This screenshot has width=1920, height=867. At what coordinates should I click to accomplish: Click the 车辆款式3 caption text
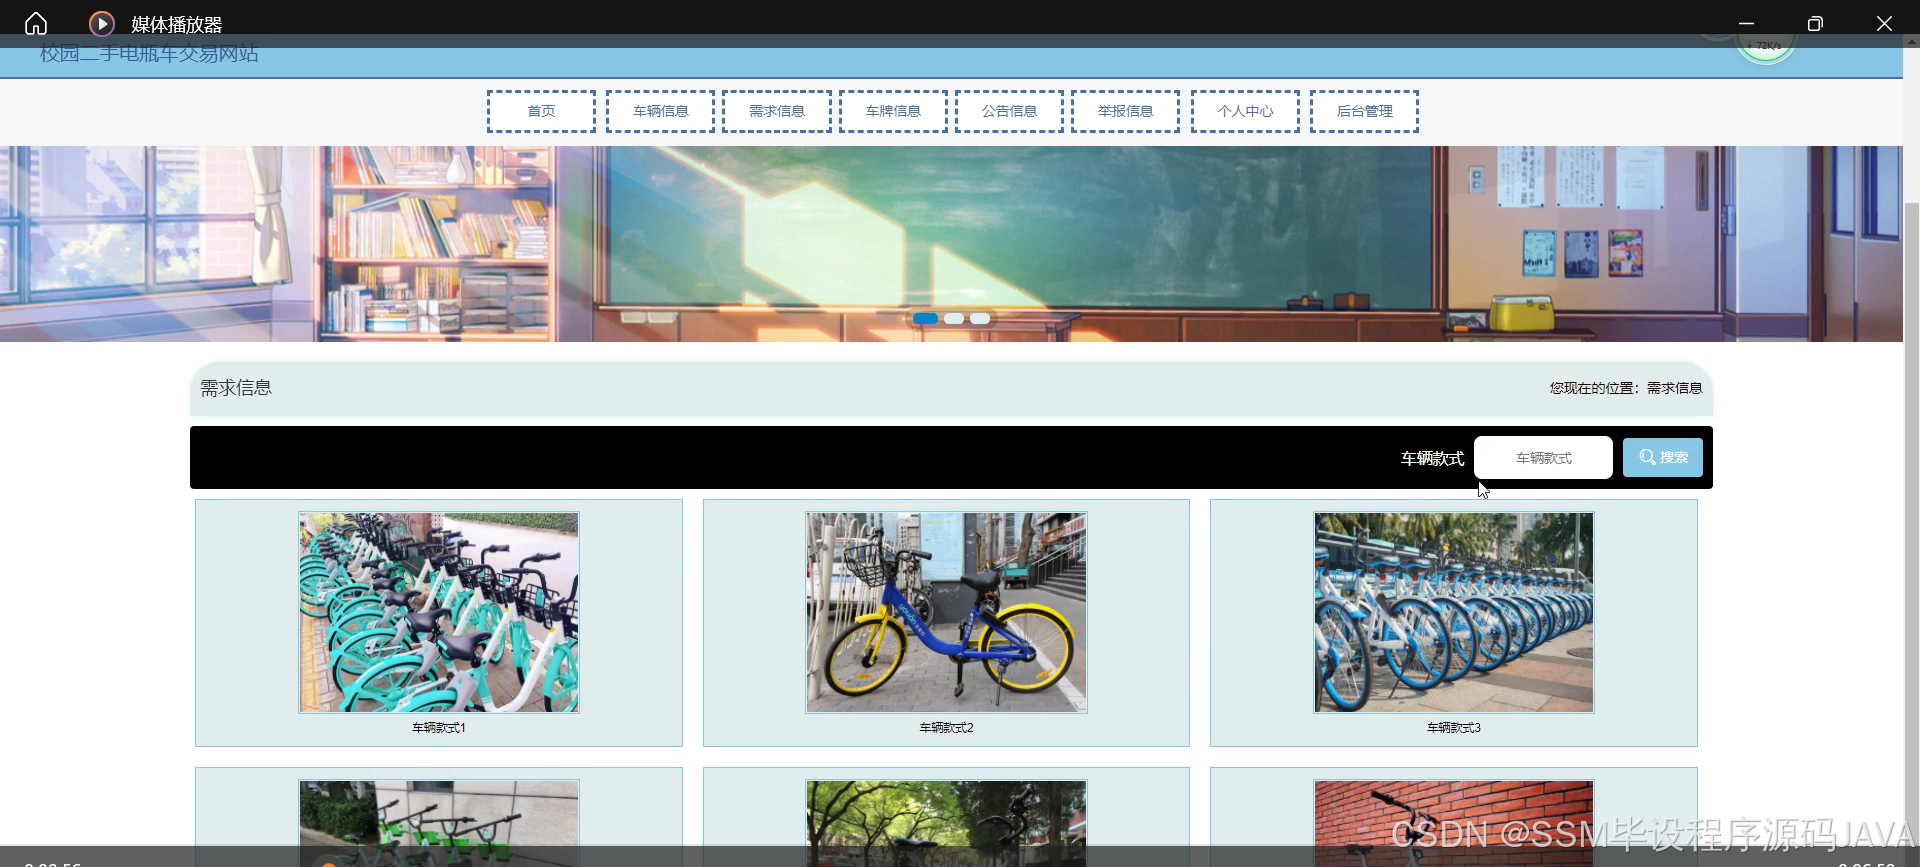(1454, 728)
